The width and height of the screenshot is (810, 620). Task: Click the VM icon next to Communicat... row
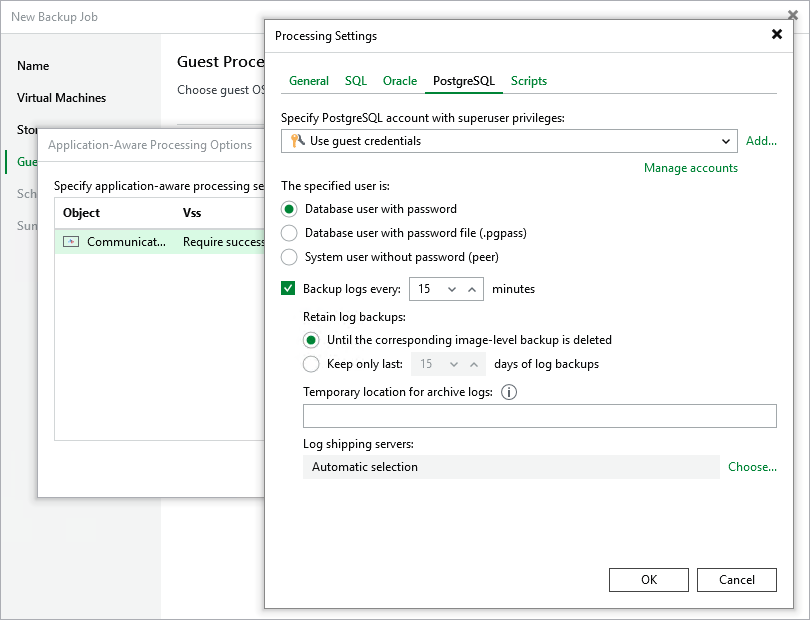(71, 241)
